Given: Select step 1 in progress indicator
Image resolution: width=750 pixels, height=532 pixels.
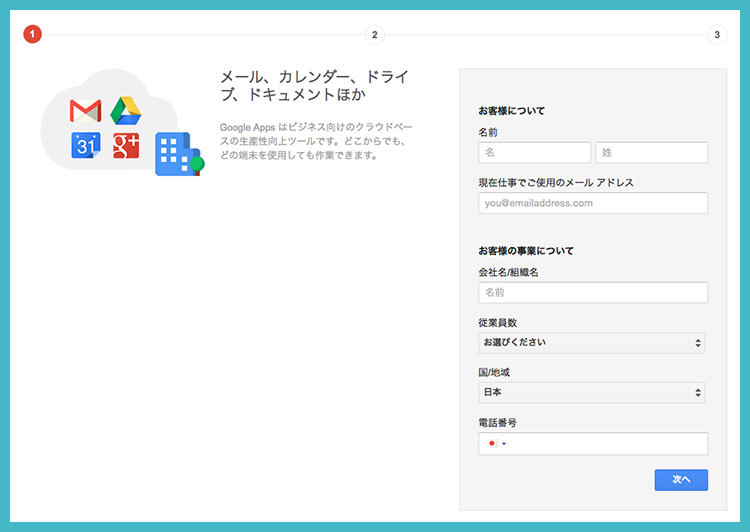Looking at the screenshot, I should click(33, 34).
